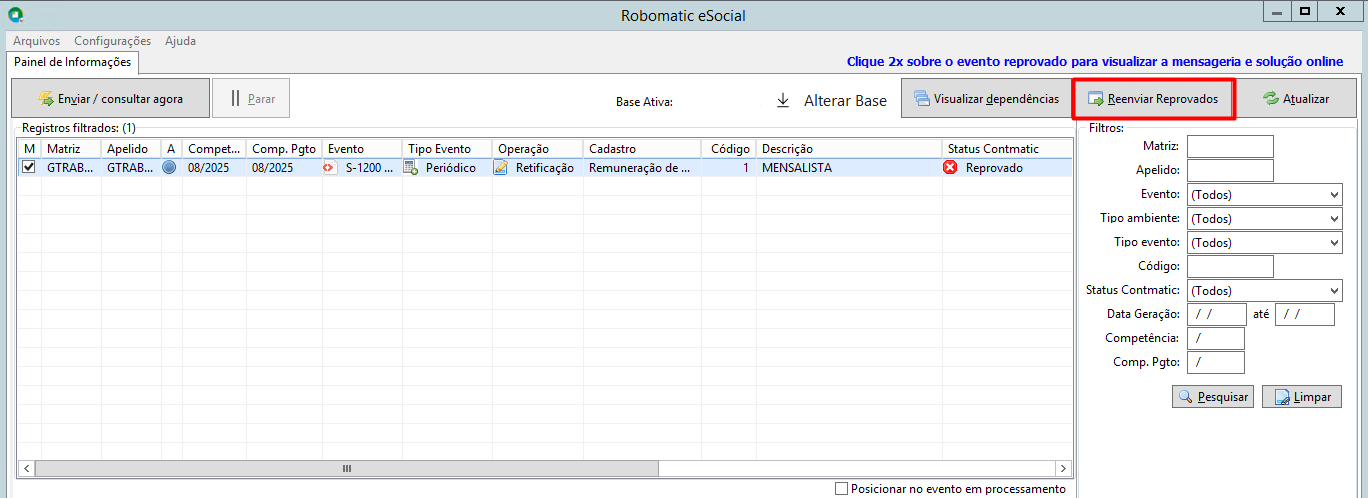Click the S-1200 event icon
The width and height of the screenshot is (1368, 498).
point(330,168)
